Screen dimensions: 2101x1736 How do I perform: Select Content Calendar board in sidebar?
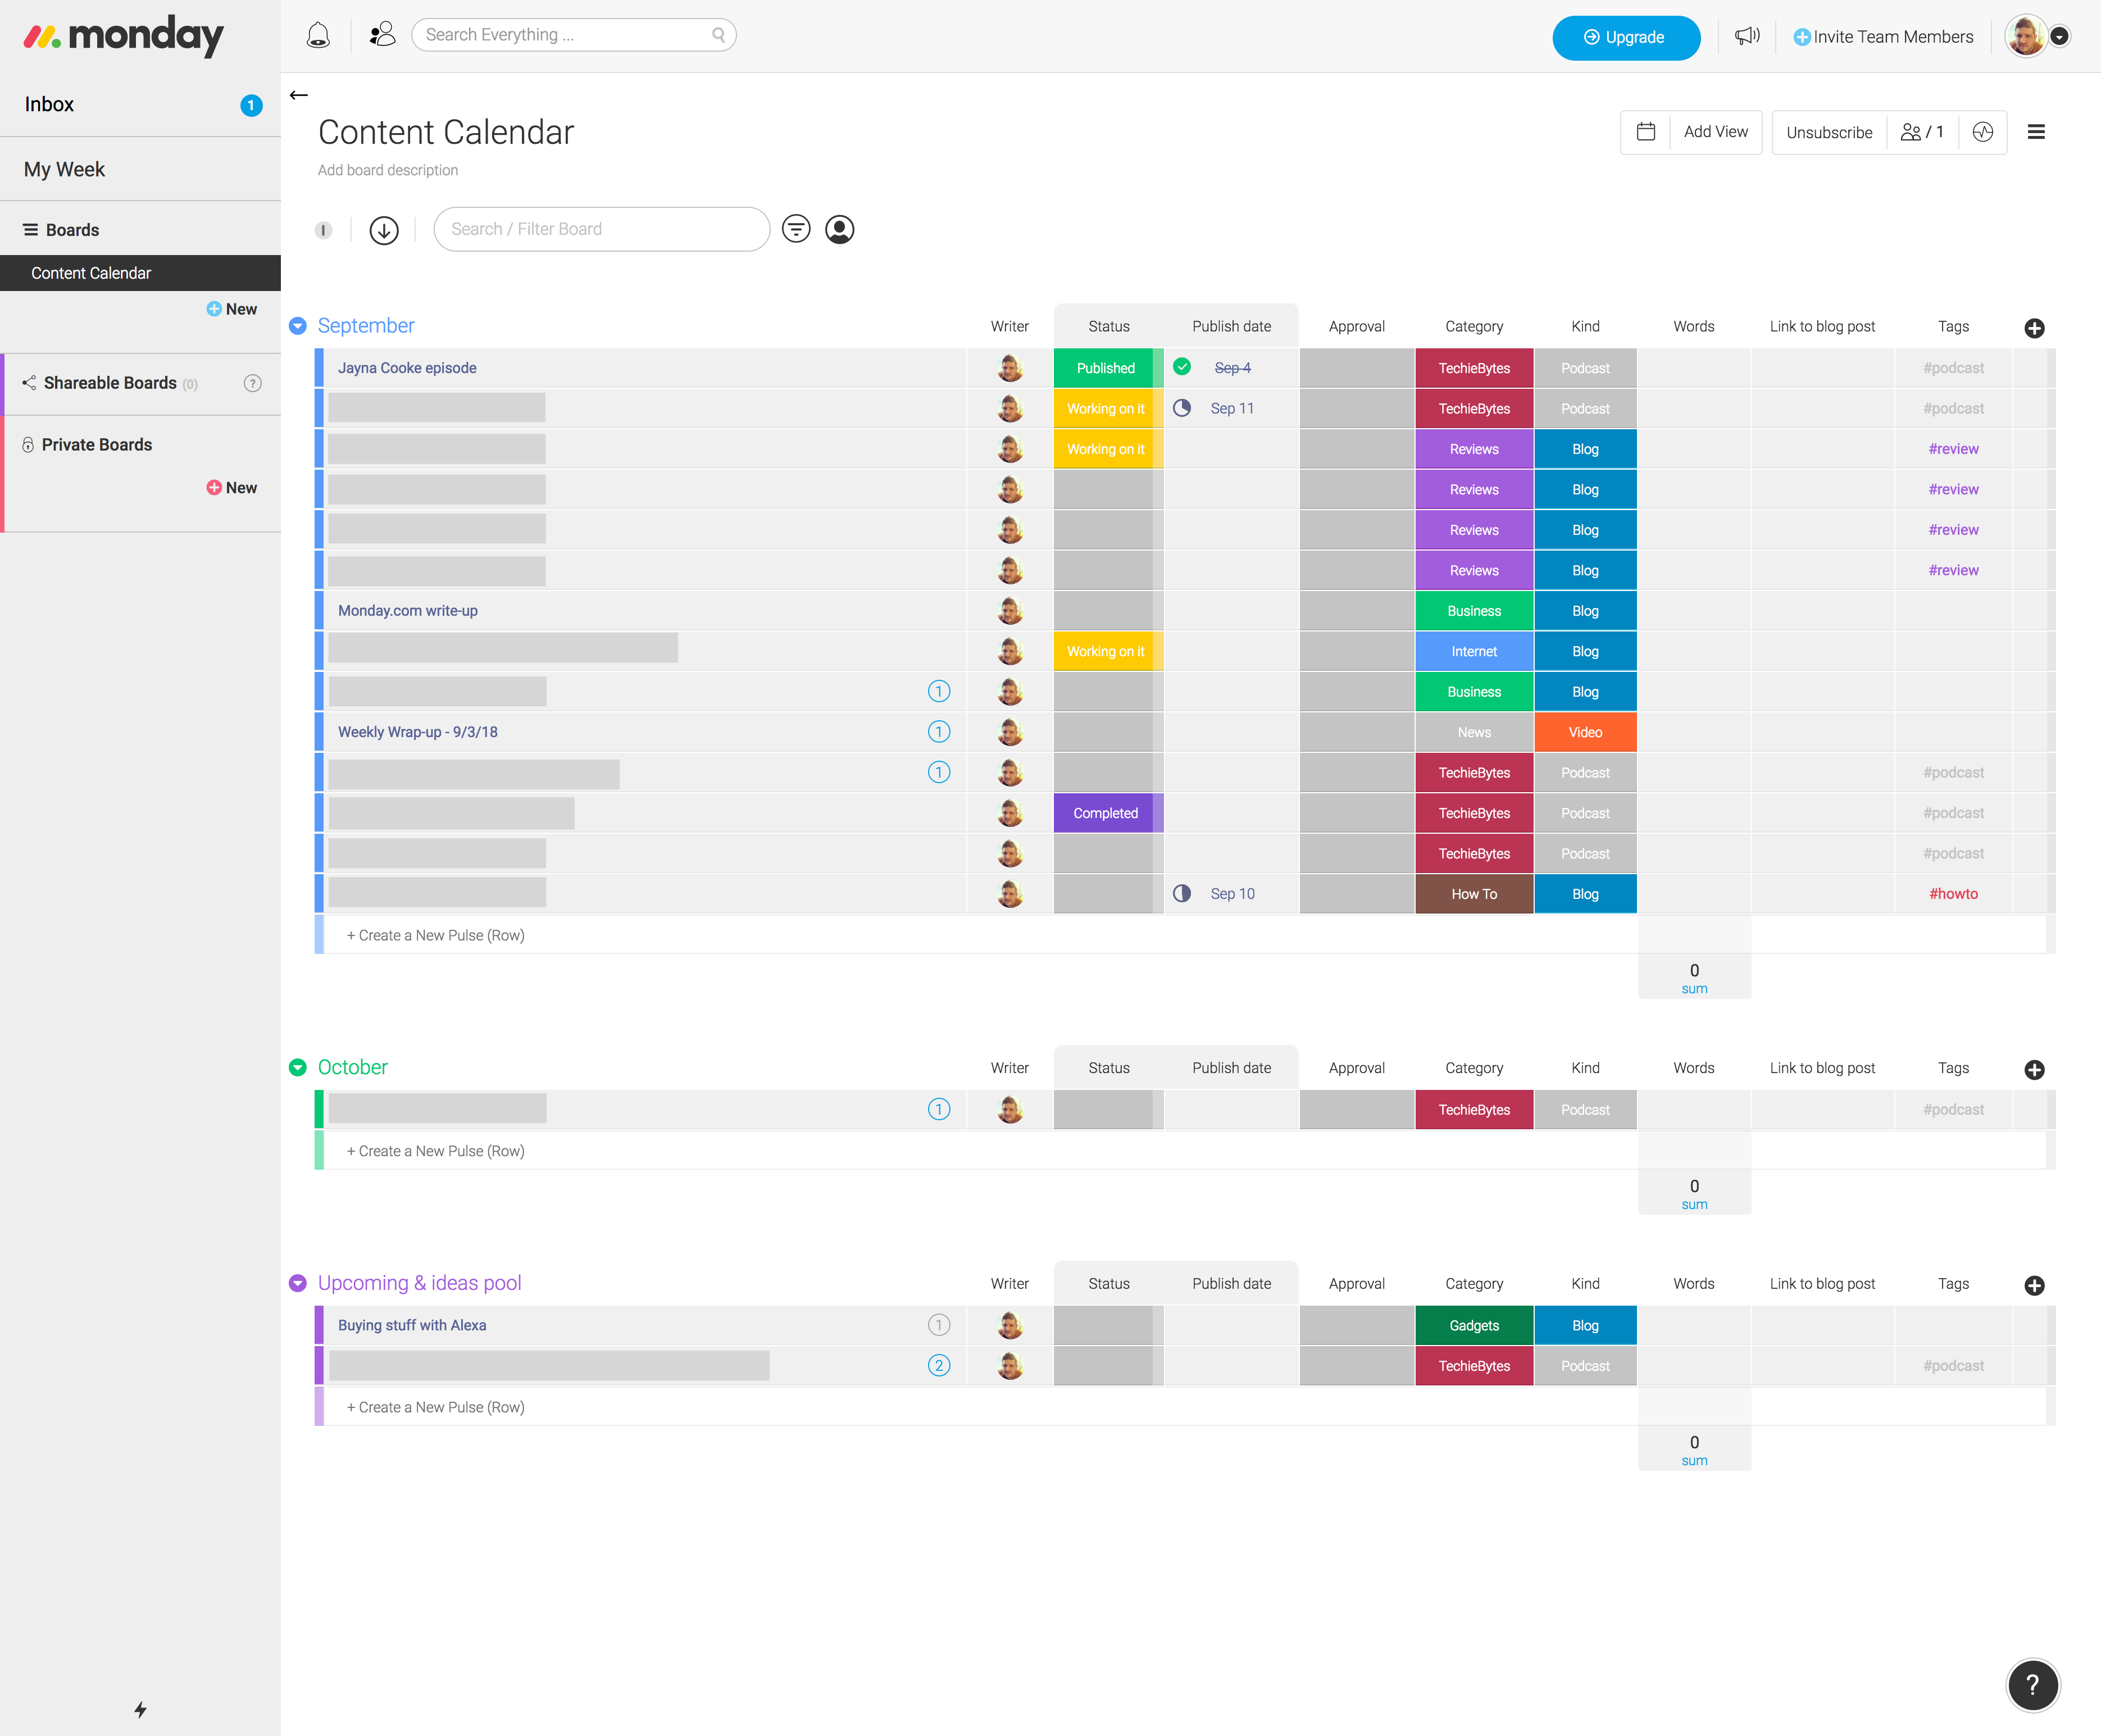point(91,273)
